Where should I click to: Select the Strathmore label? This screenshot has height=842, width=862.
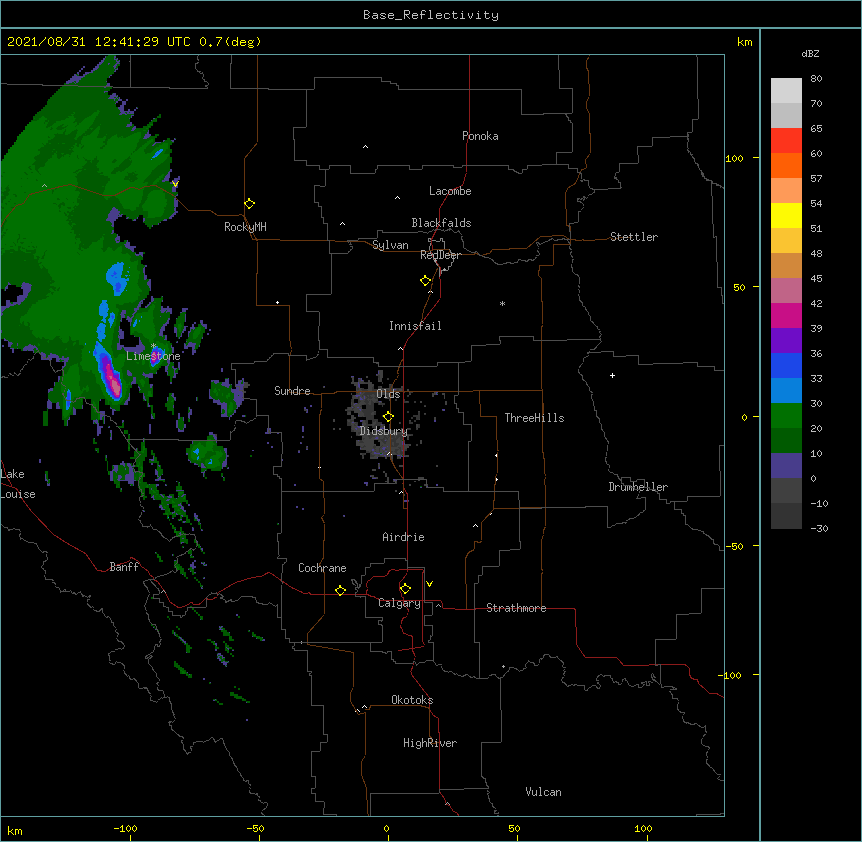[516, 608]
